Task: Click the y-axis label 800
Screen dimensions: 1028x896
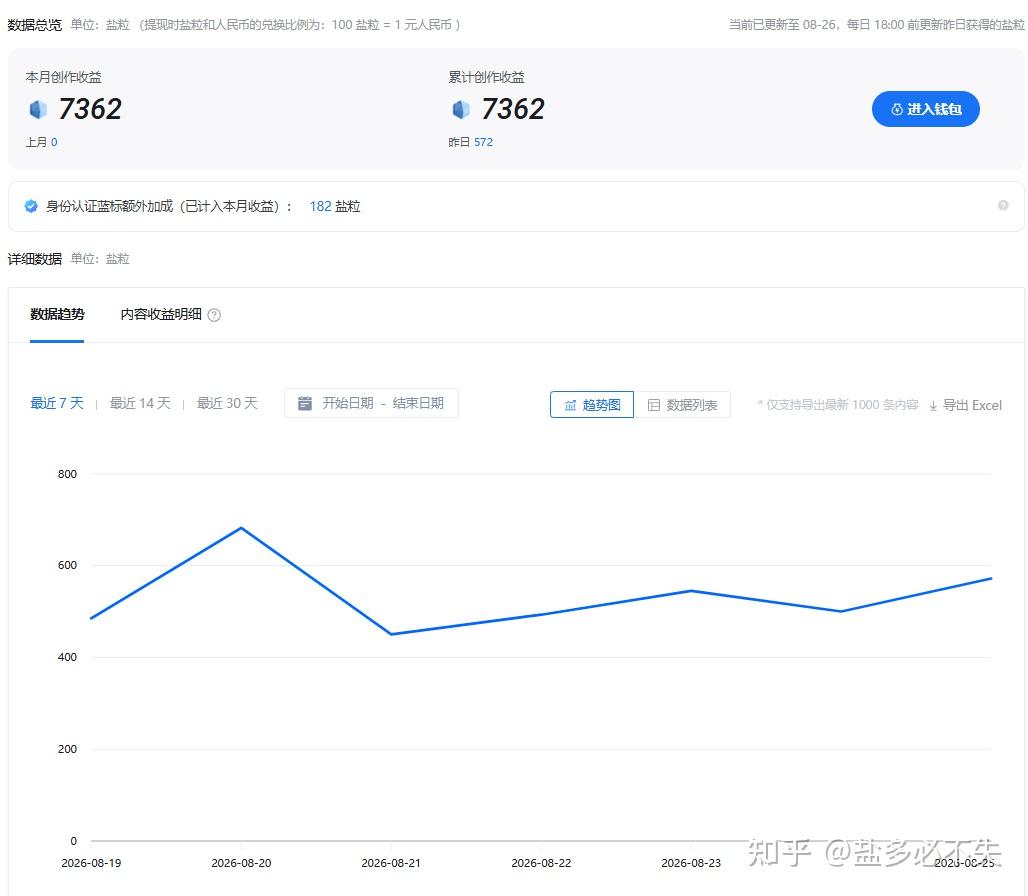Action: pos(67,474)
